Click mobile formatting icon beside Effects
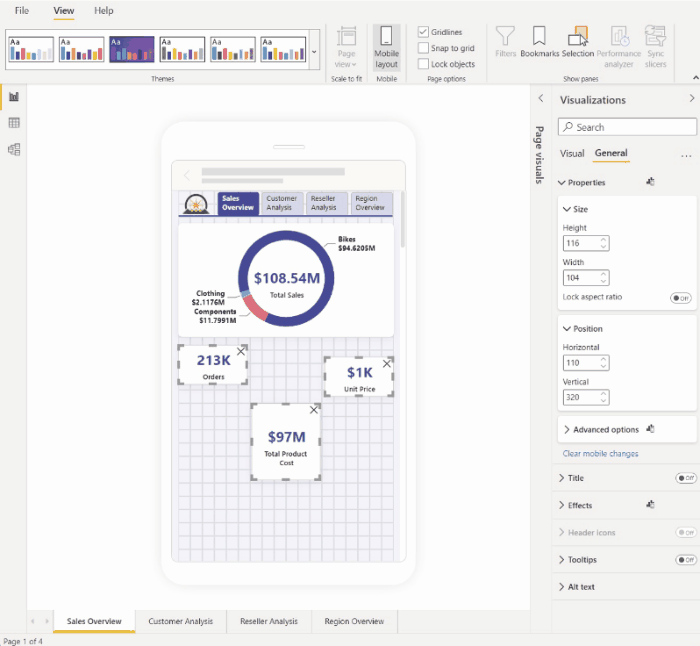 pyautogui.click(x=650, y=504)
